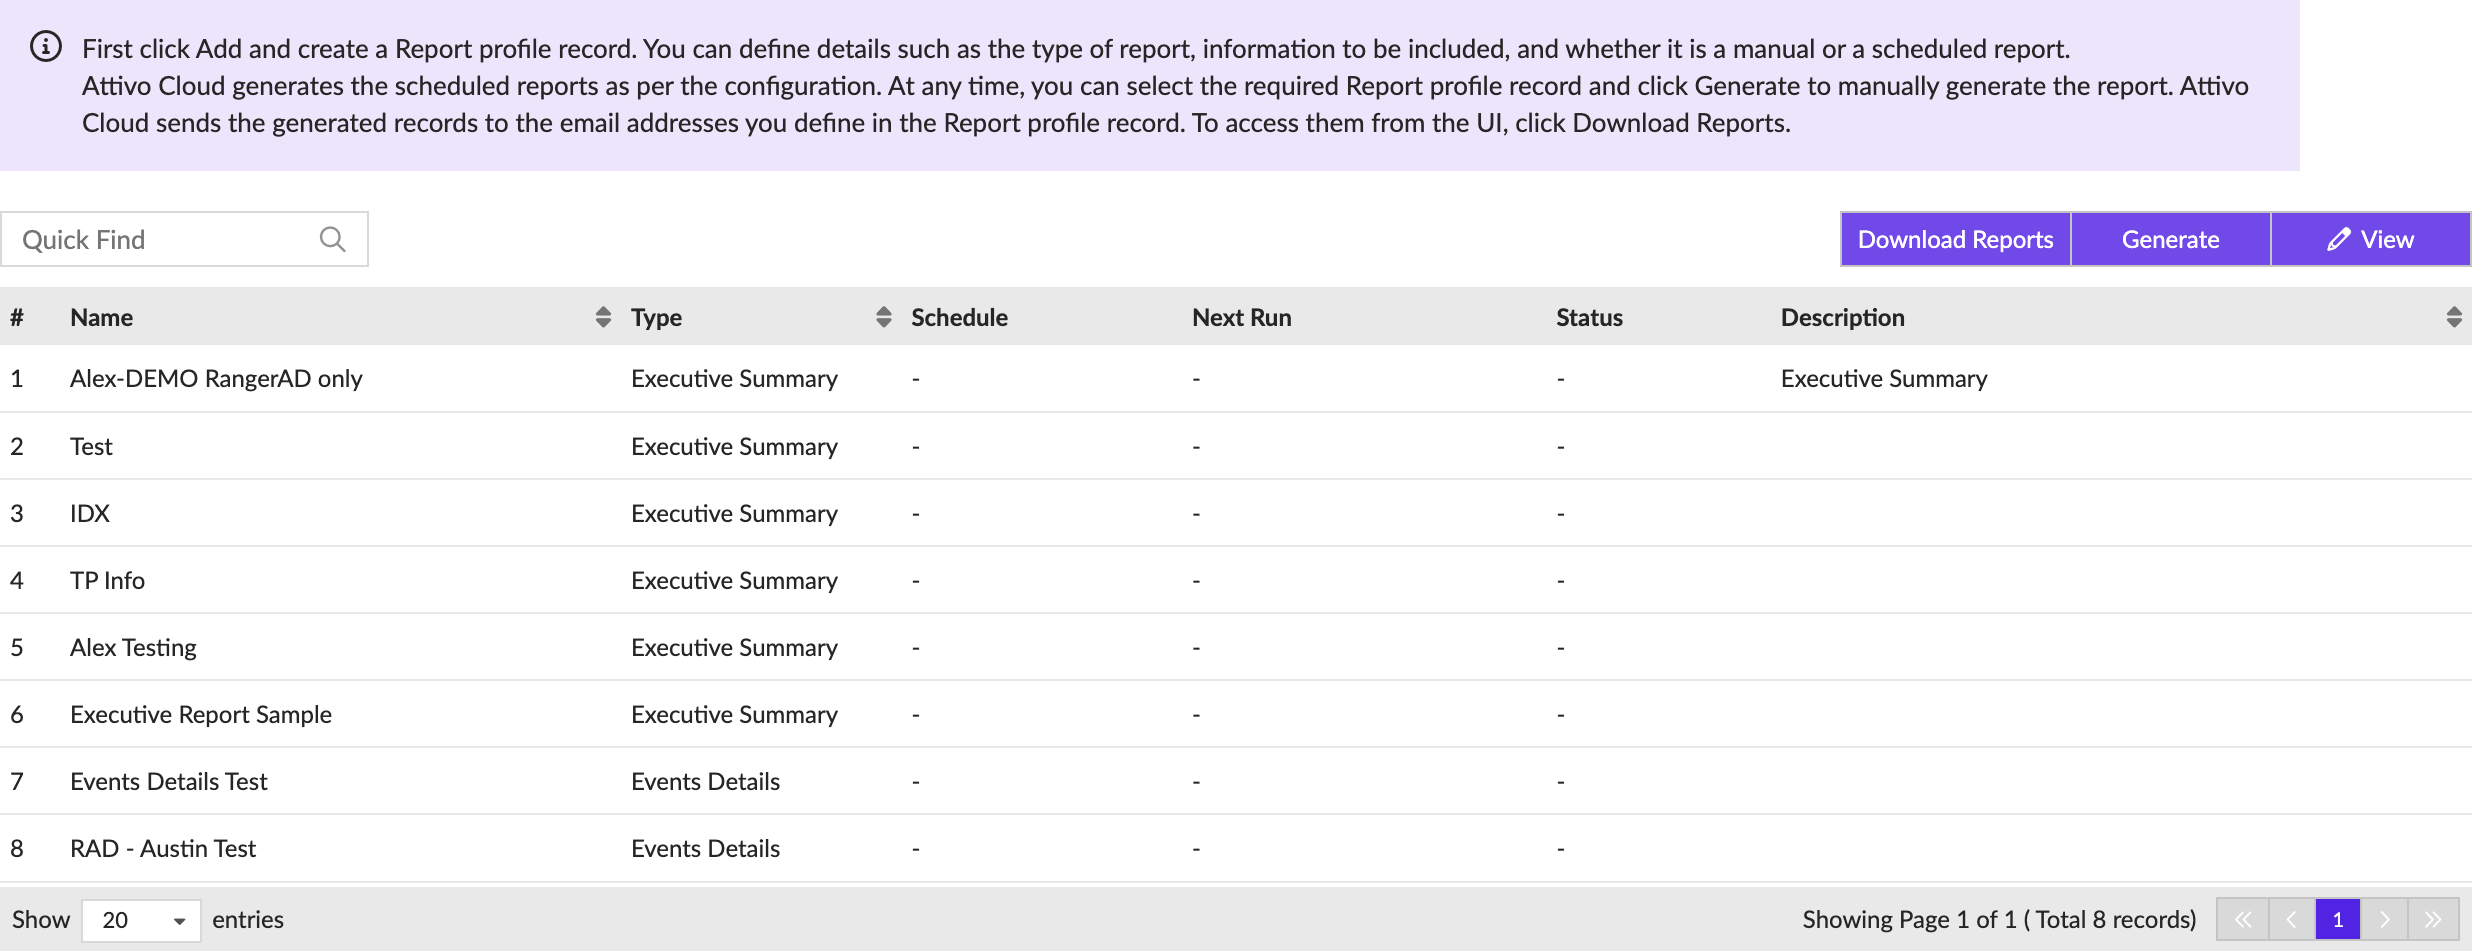Click the info icon in the banner
2472x951 pixels.
click(x=46, y=47)
